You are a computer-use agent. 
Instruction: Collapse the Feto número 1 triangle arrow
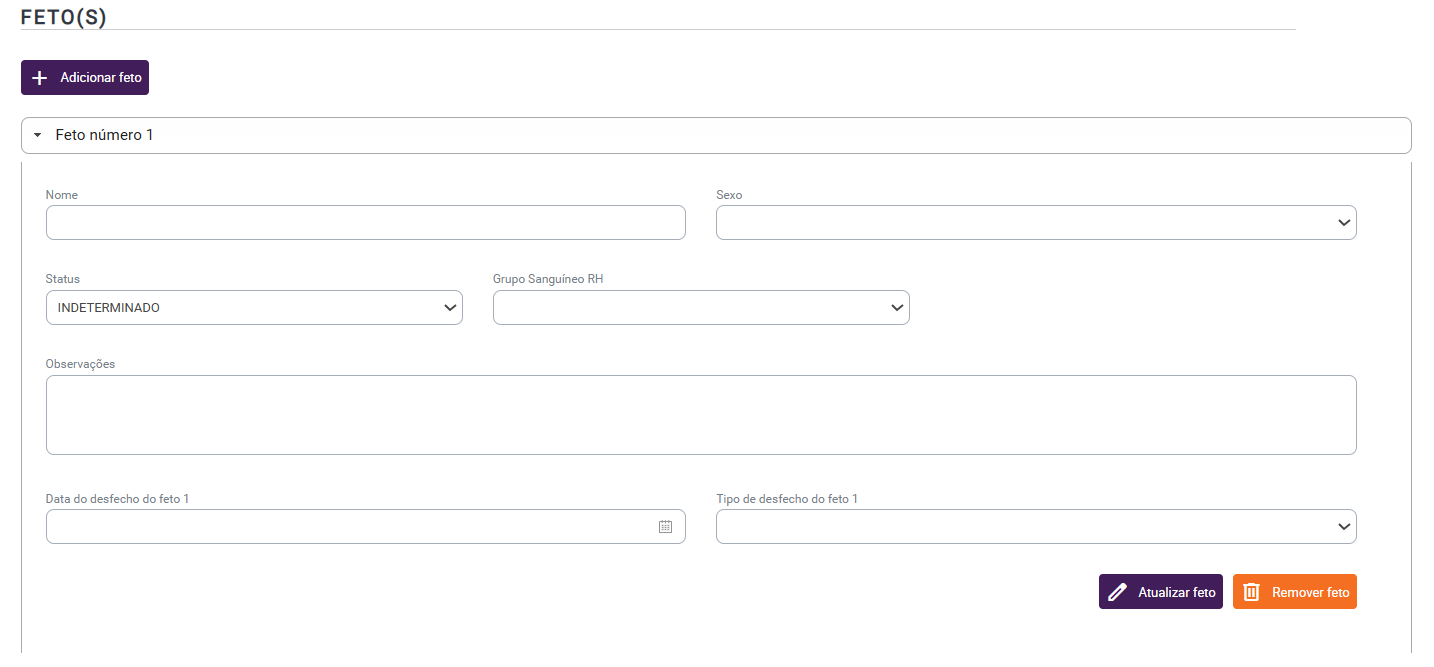[x=37, y=135]
